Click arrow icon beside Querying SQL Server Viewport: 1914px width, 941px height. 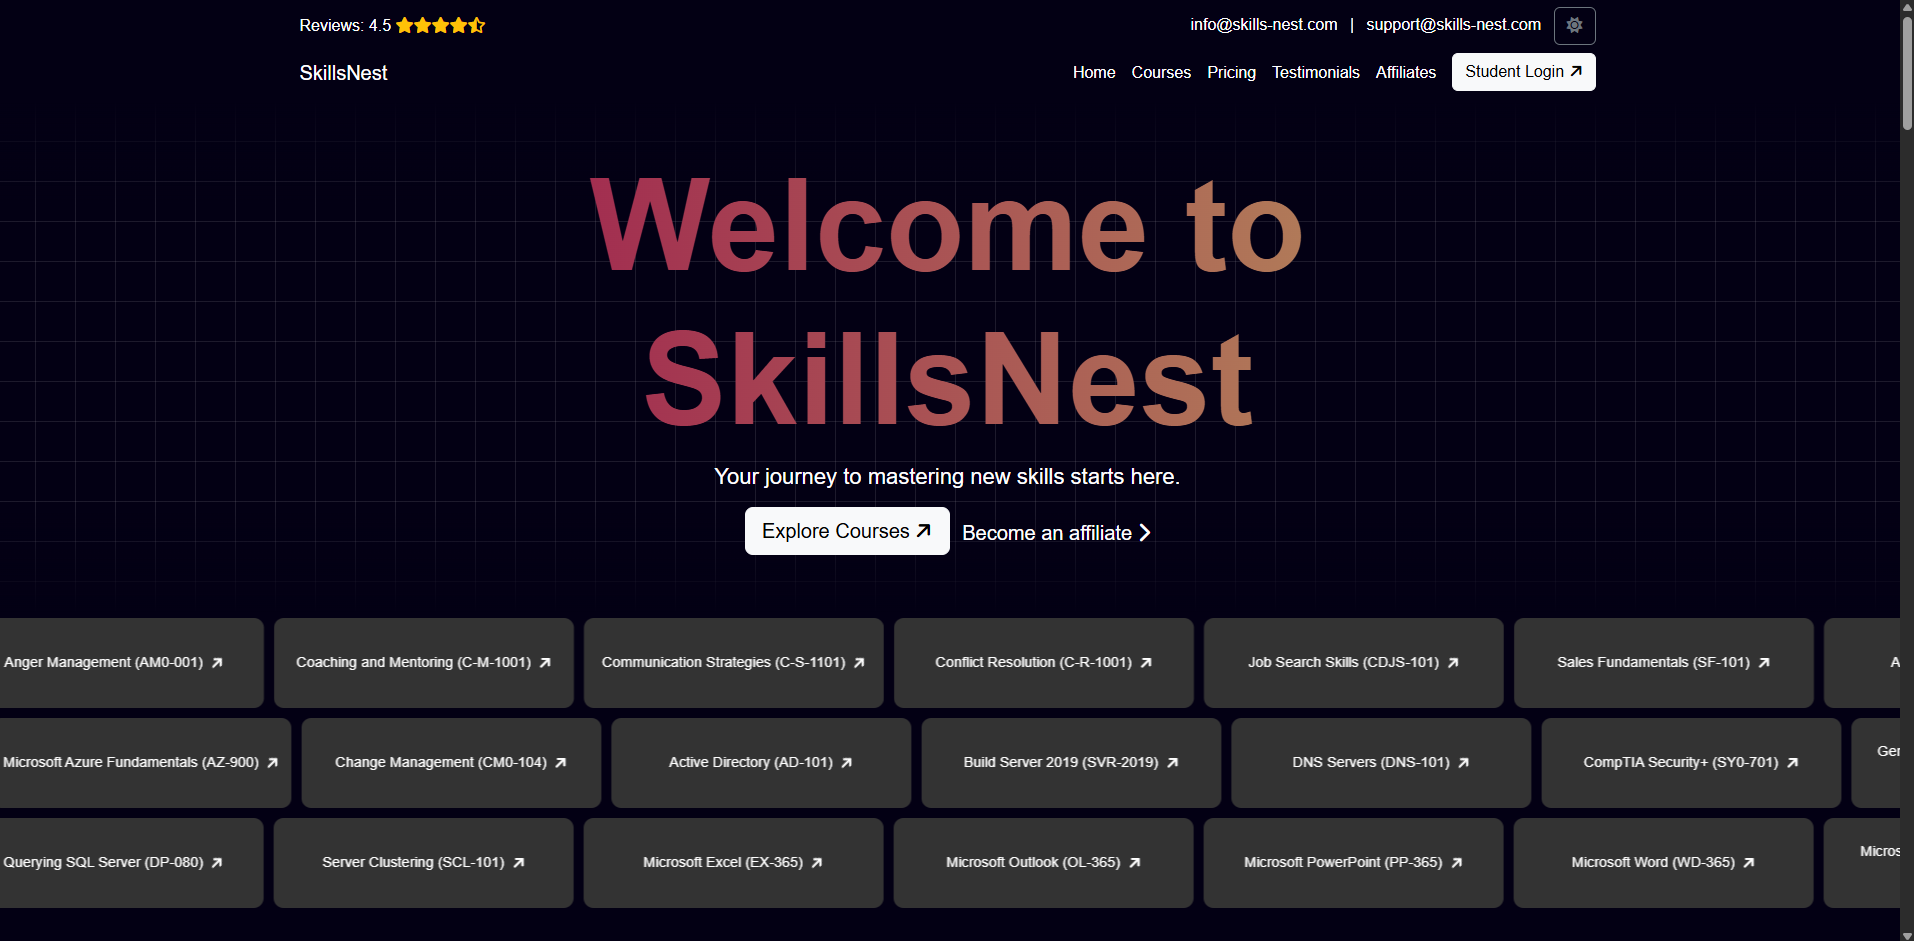pyautogui.click(x=217, y=862)
